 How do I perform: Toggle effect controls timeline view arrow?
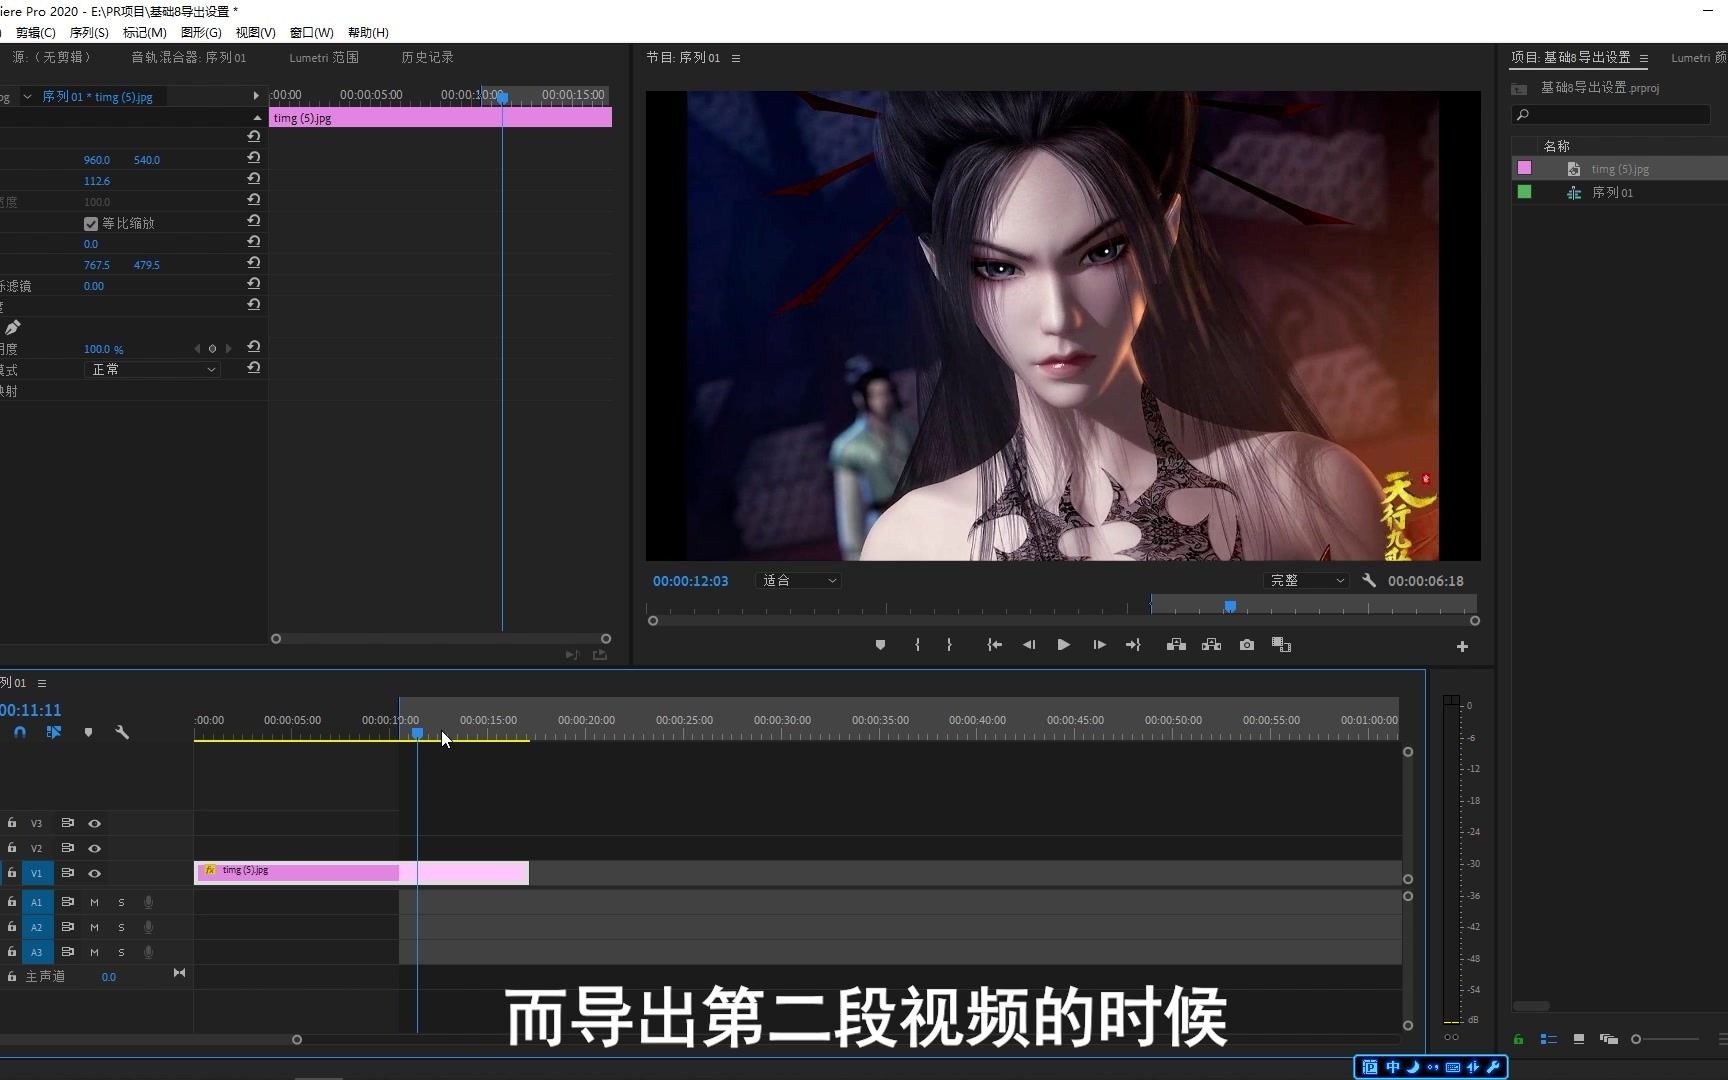pos(256,96)
